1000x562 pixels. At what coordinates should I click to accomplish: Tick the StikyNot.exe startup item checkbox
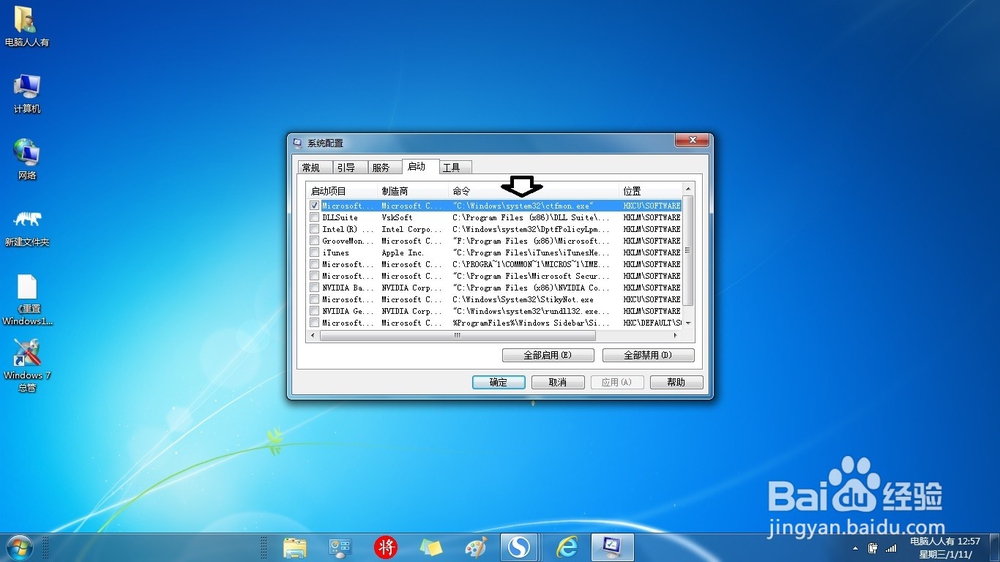(x=314, y=299)
